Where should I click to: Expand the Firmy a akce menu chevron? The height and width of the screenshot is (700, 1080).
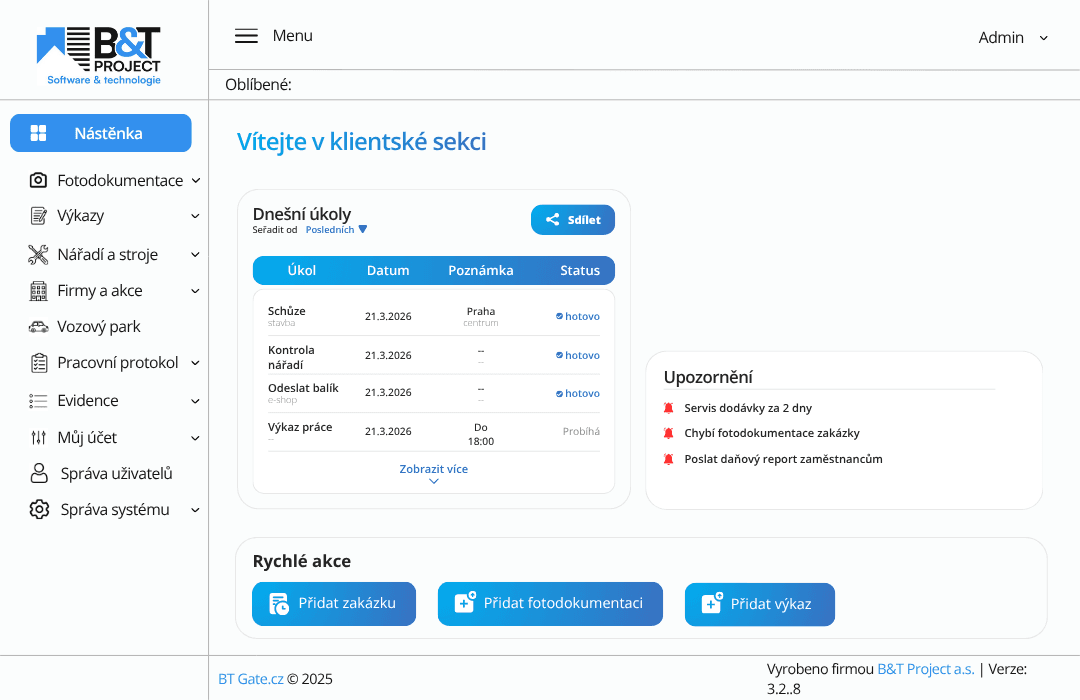tap(194, 290)
